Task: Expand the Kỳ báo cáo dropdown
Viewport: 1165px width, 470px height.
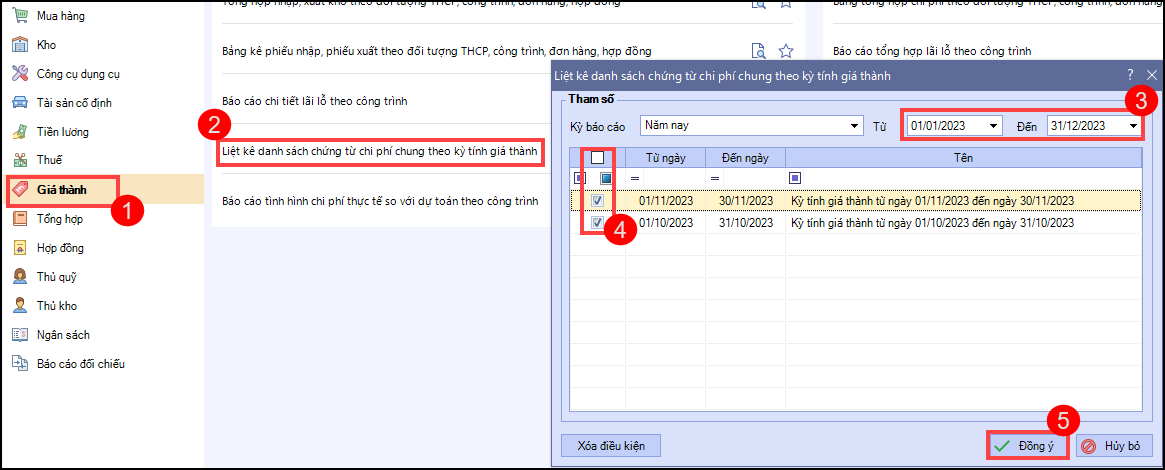Action: 853,126
